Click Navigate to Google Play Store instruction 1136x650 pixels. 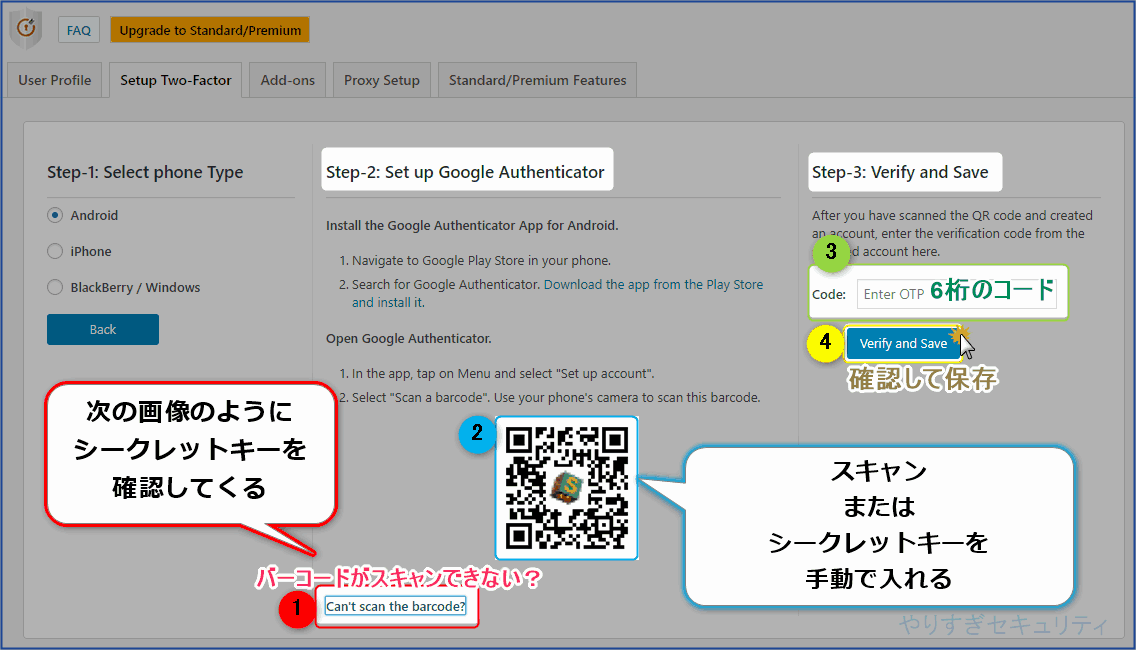pos(481,261)
